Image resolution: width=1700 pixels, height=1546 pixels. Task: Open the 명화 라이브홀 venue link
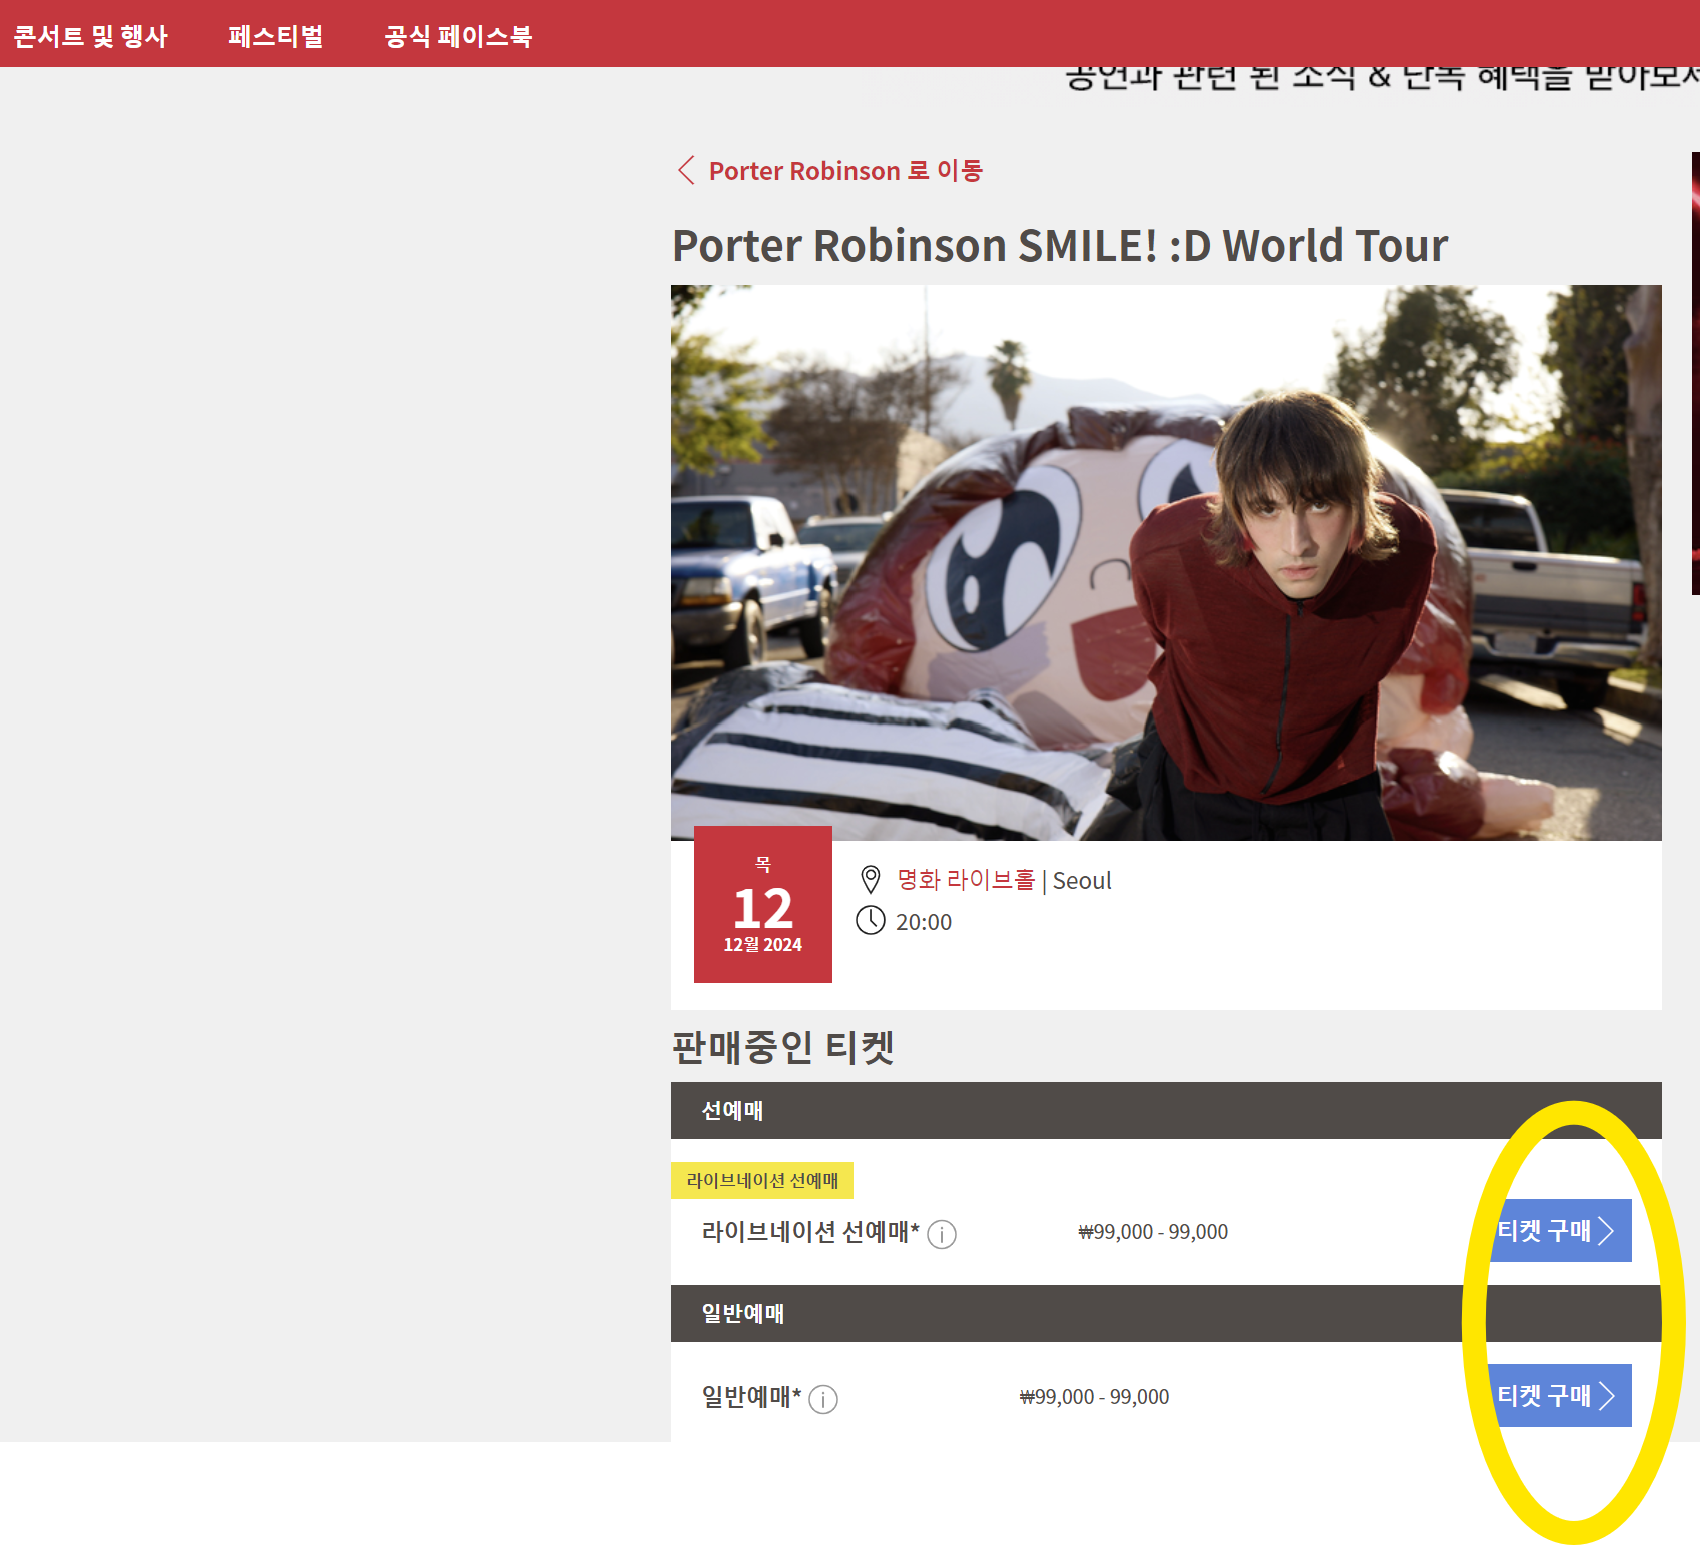[966, 880]
